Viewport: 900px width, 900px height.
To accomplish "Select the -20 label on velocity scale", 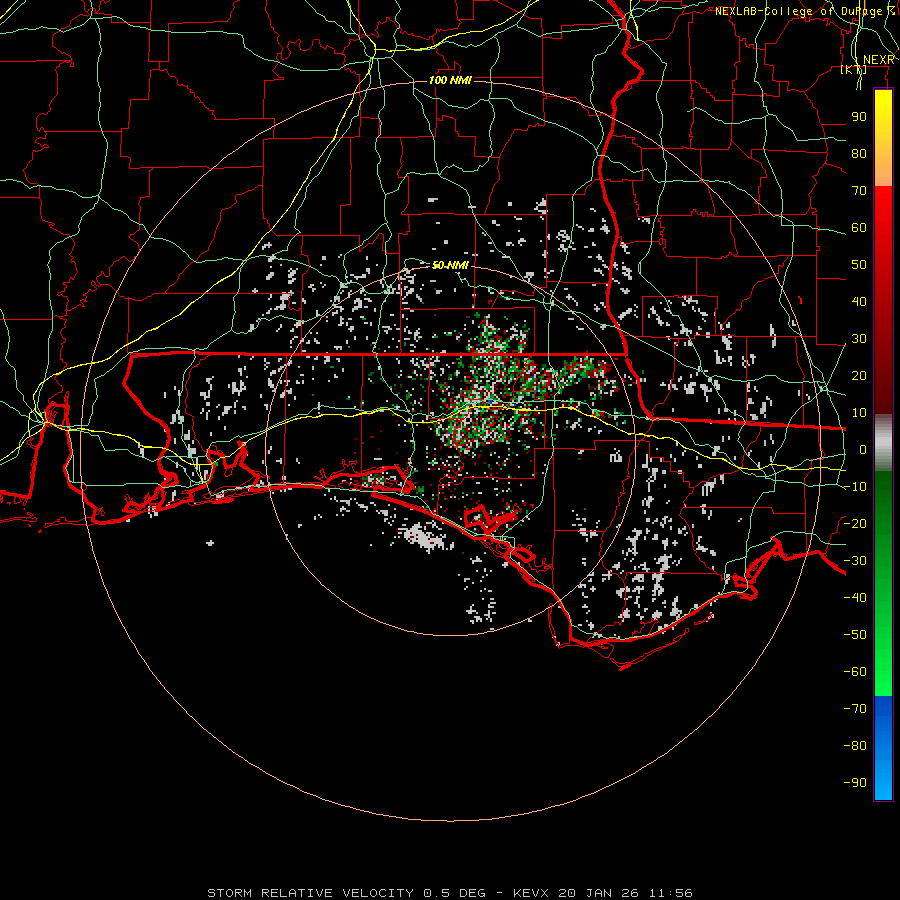I will coord(855,523).
